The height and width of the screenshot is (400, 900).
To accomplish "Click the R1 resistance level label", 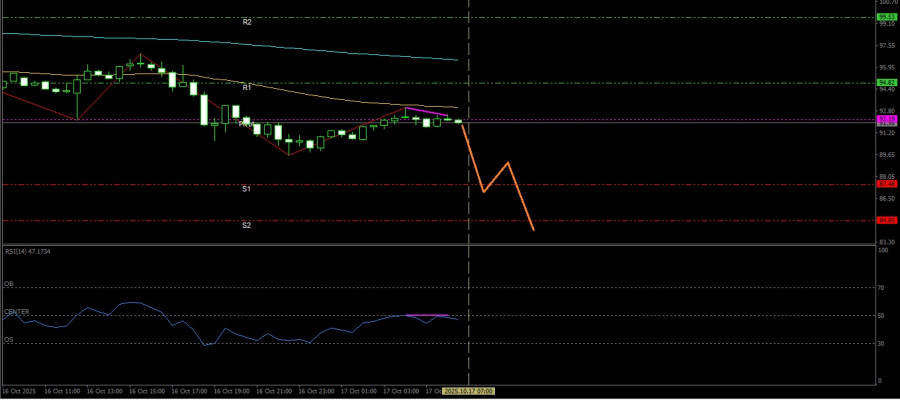I will 246,87.
